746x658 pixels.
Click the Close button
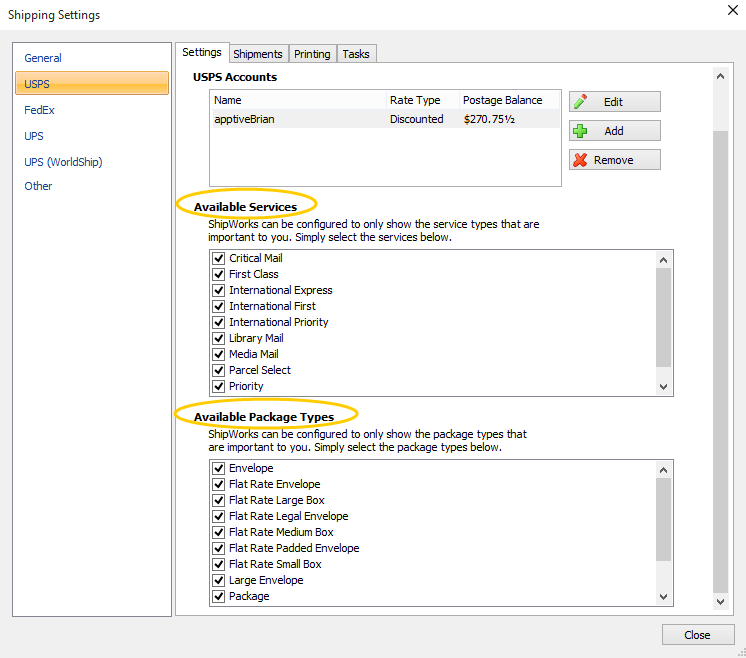pos(698,635)
